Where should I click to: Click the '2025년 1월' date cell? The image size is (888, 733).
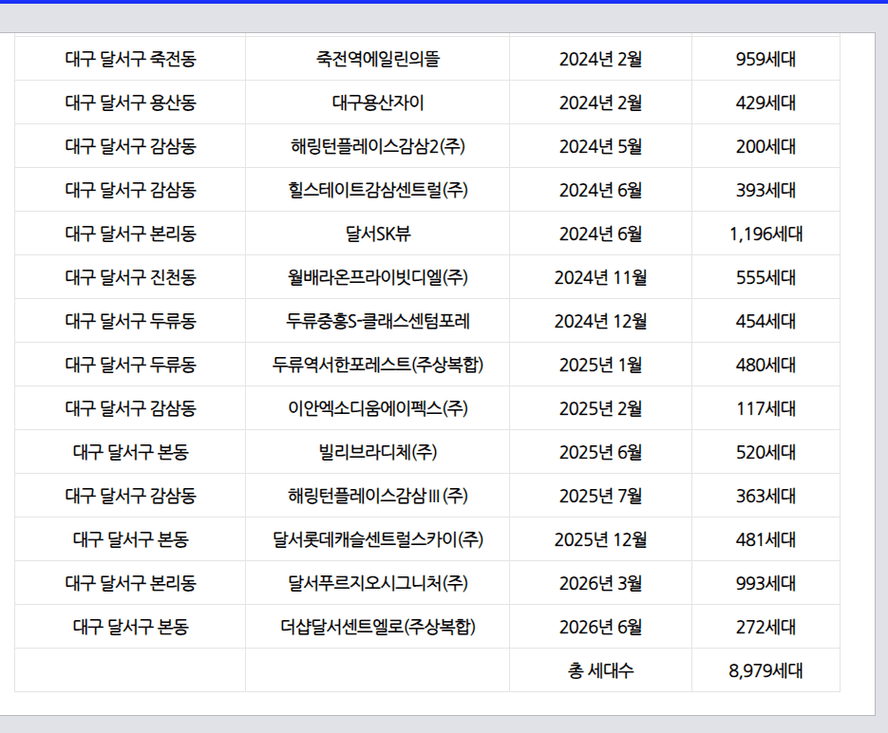pos(600,365)
